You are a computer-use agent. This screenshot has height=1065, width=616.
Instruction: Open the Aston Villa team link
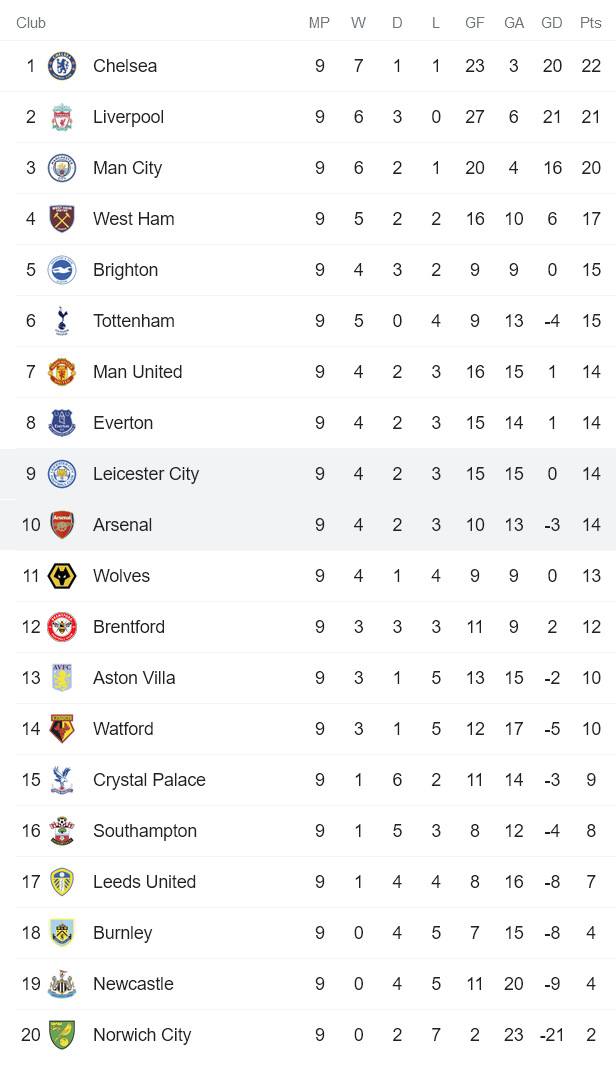(x=134, y=678)
